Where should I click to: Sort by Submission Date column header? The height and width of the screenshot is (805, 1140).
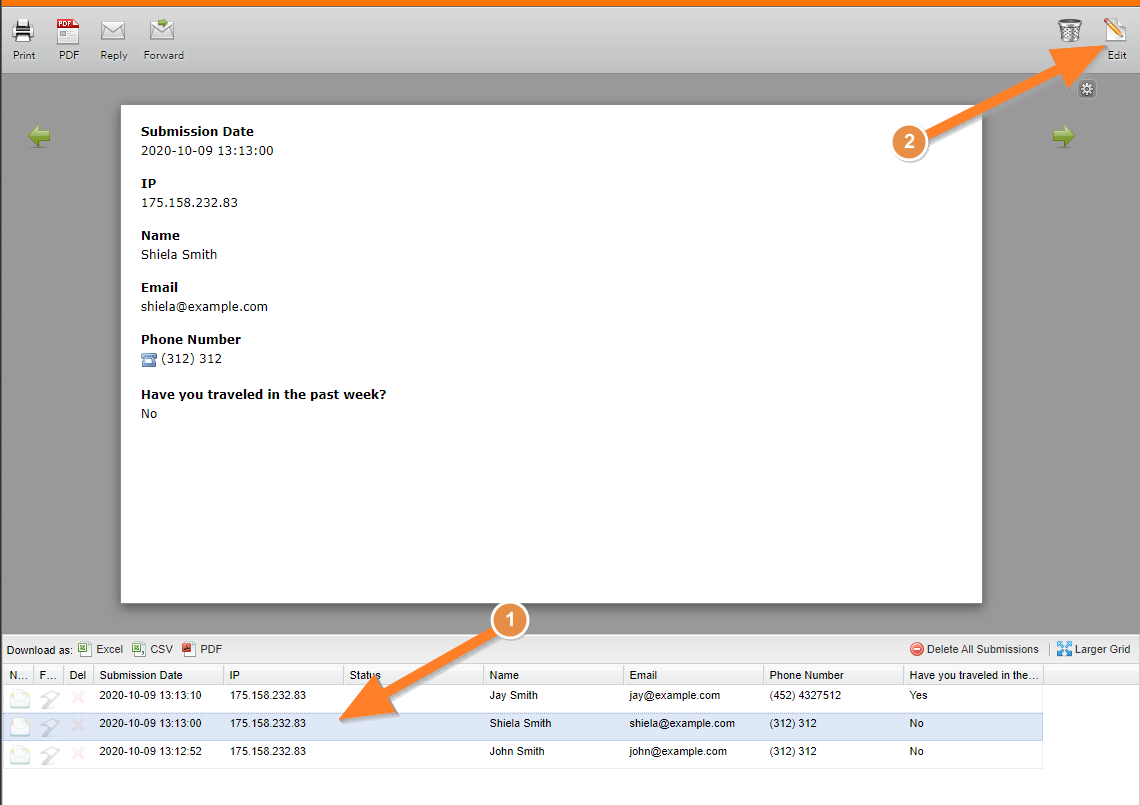click(x=158, y=675)
